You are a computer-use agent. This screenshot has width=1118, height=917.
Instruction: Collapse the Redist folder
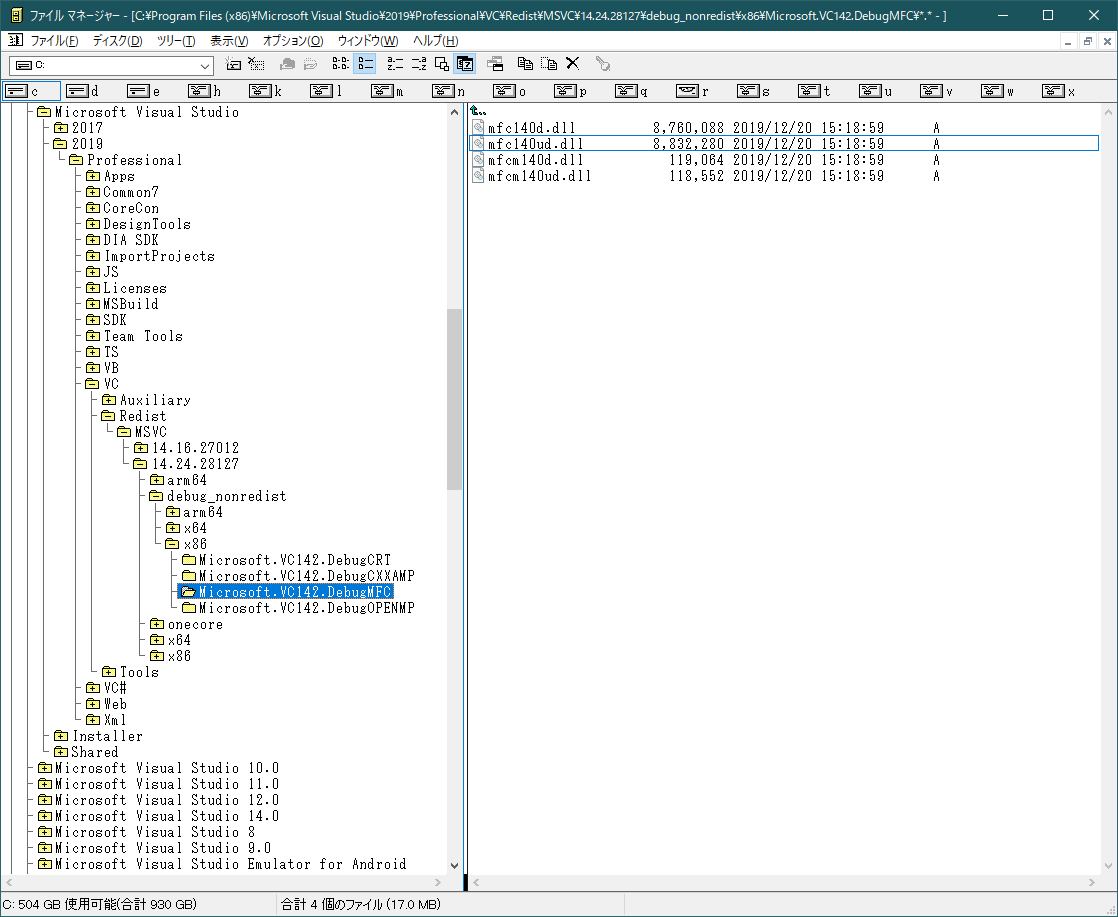tap(108, 416)
